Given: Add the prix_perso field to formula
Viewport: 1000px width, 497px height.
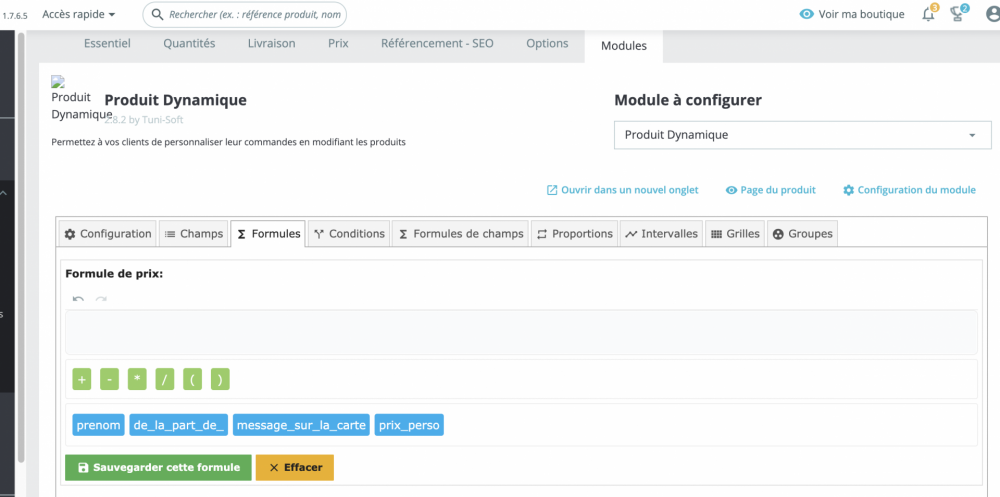Looking at the screenshot, I should (x=409, y=425).
